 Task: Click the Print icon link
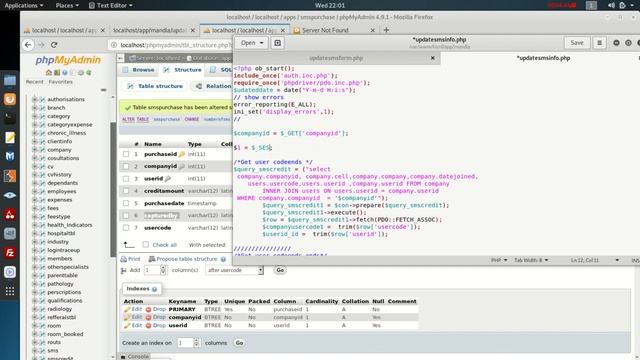(x=131, y=259)
